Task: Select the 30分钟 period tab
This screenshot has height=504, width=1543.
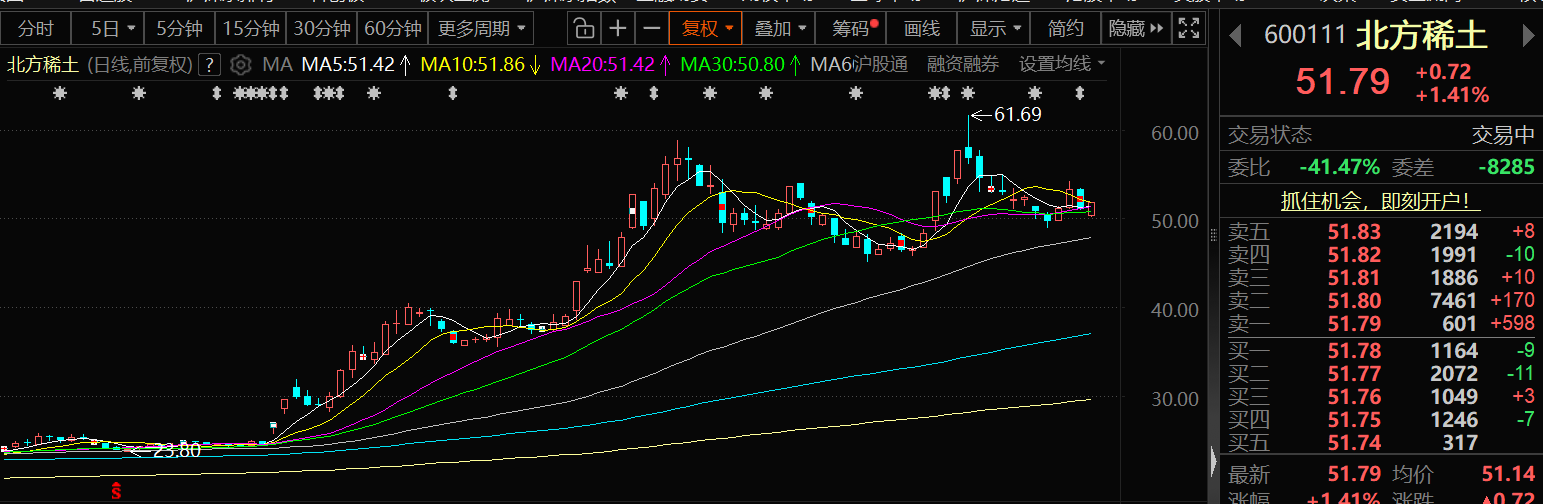Action: click(322, 28)
